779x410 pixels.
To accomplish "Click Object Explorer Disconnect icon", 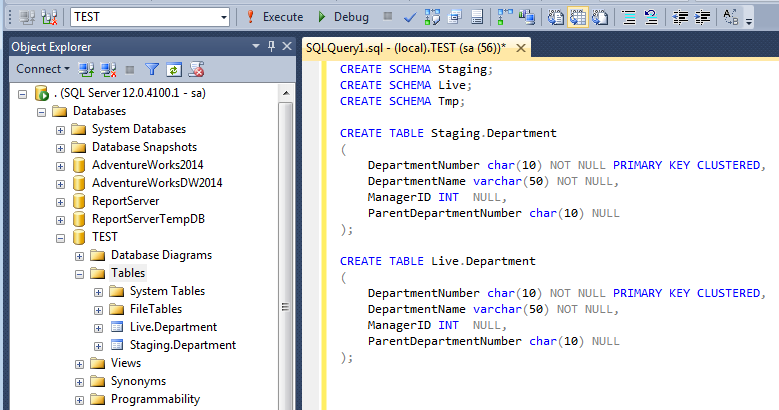I will pos(108,70).
